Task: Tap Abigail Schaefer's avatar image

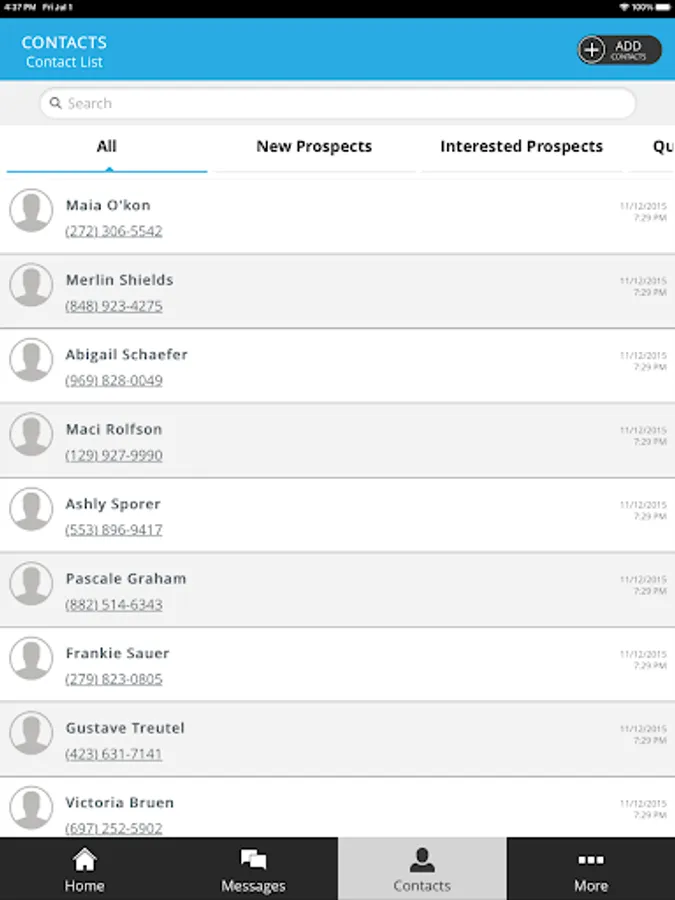Action: tap(31, 360)
